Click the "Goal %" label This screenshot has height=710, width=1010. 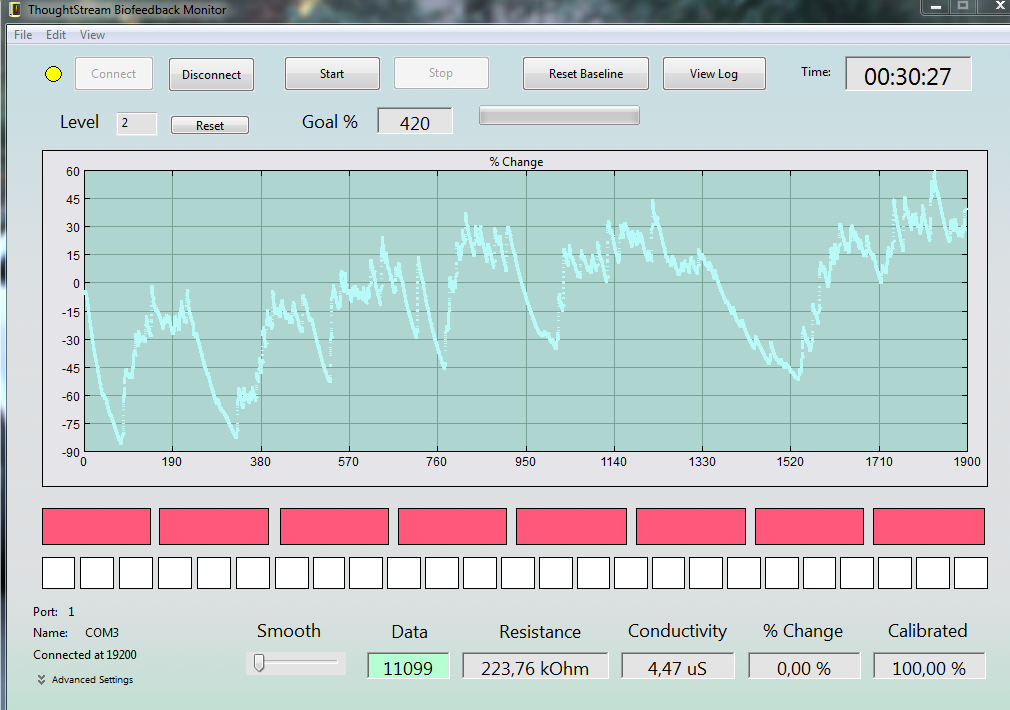(330, 122)
